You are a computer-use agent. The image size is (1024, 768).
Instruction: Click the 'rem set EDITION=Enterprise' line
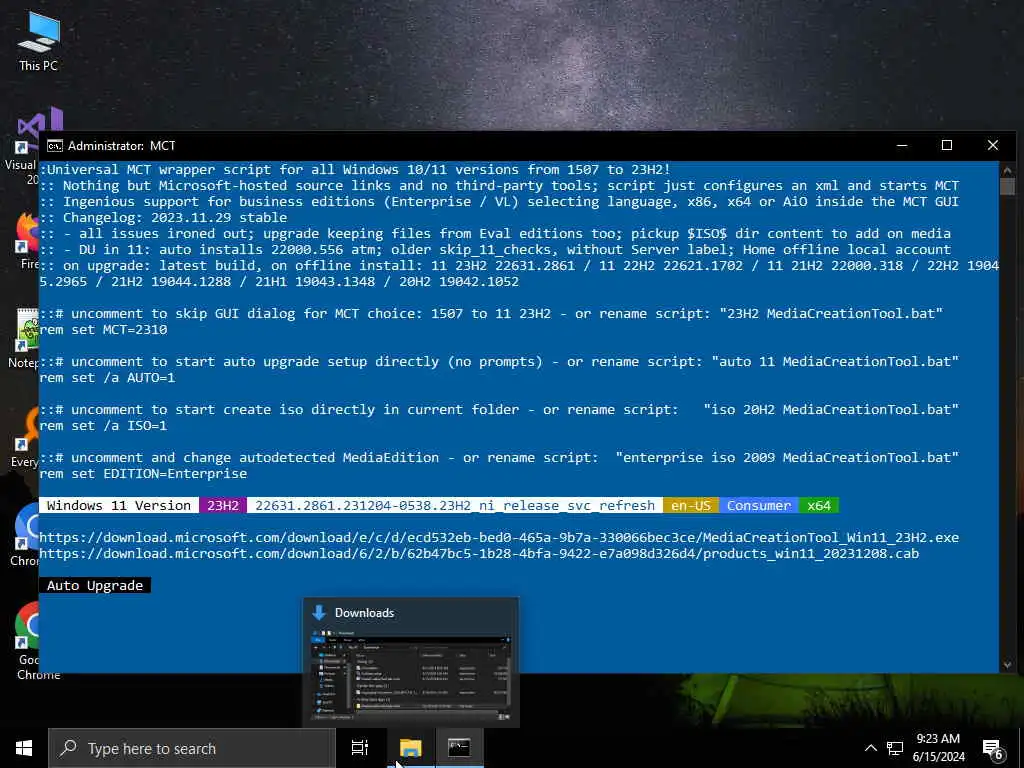pyautogui.click(x=143, y=473)
